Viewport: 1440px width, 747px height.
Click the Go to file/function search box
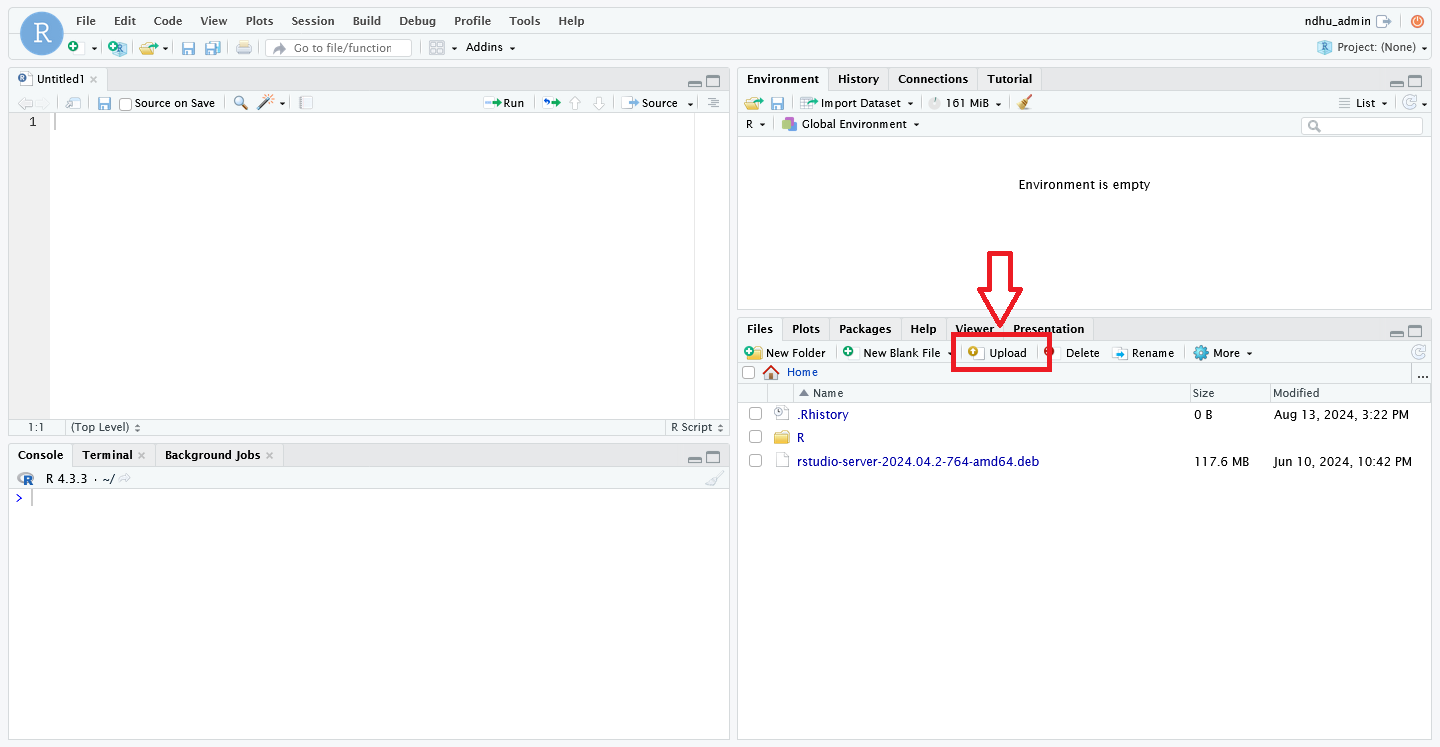(340, 48)
